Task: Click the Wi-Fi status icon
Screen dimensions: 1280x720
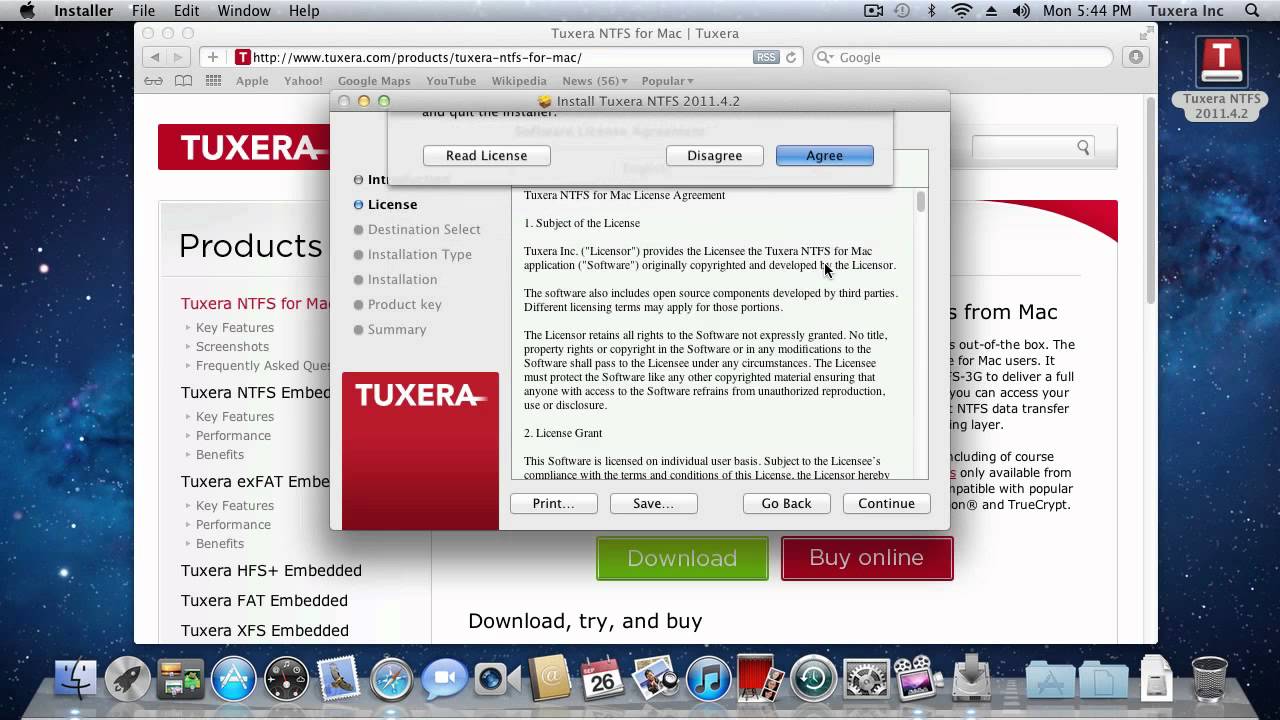Action: pyautogui.click(x=962, y=11)
